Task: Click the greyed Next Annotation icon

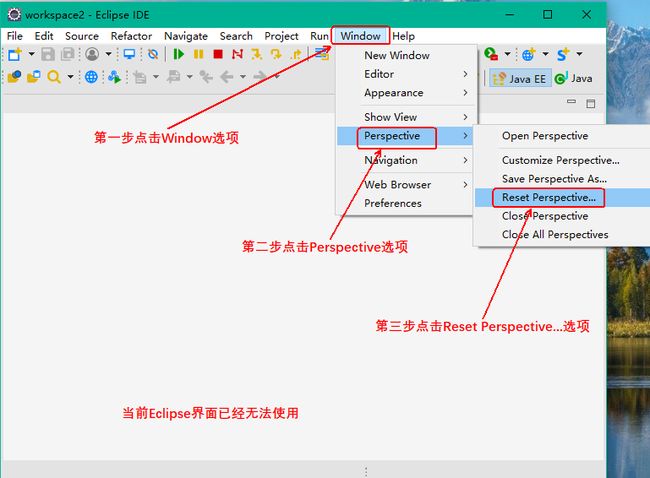Action: pos(140,77)
